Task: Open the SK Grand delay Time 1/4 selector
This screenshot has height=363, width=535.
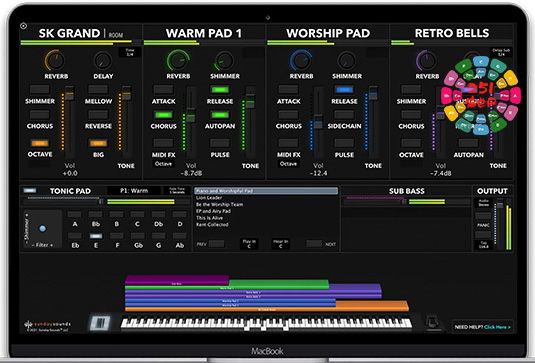Action: coord(130,52)
